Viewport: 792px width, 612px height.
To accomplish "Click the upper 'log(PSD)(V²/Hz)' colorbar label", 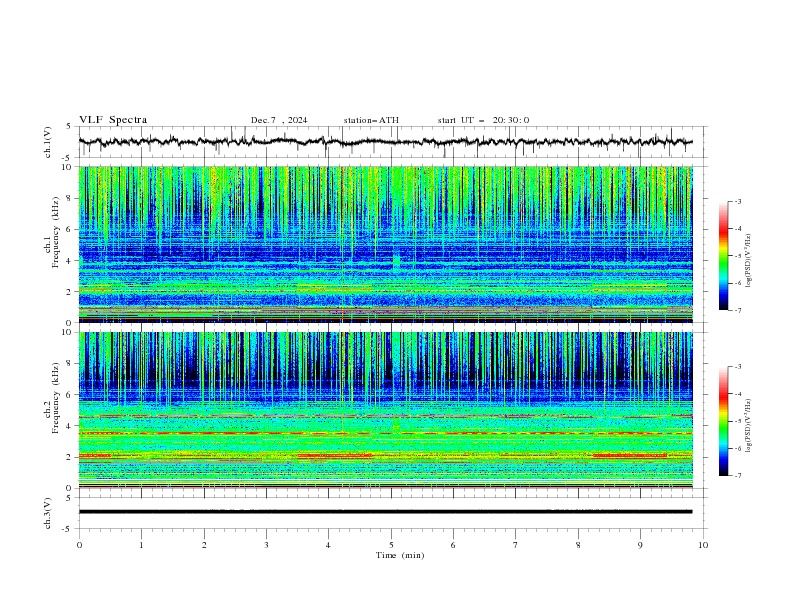I will coord(748,261).
